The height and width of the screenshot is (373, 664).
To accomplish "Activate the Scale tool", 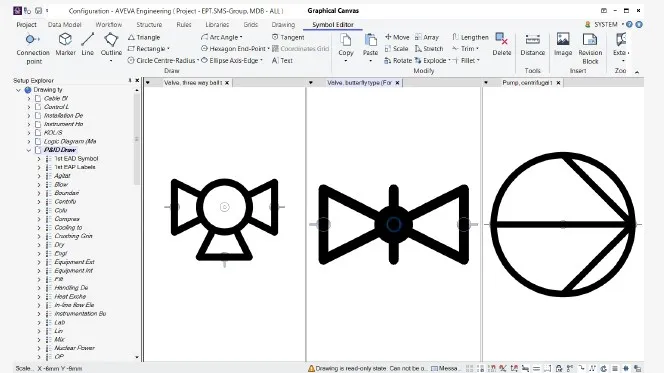I will 396,49.
